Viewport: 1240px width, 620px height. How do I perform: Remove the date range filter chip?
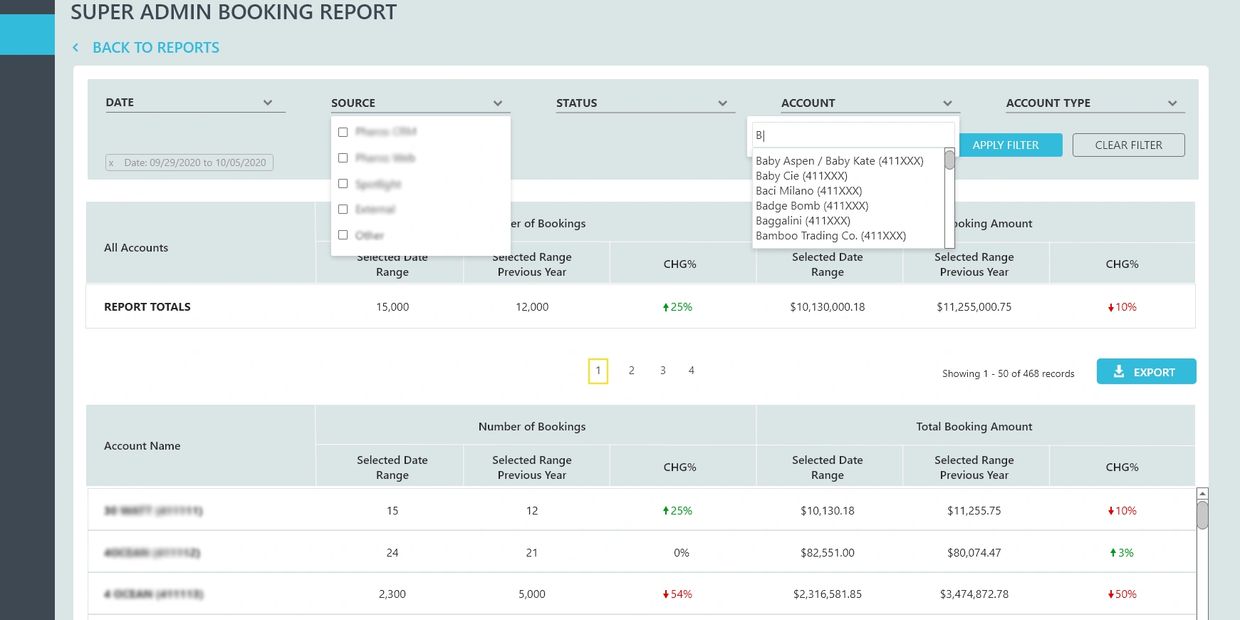111,163
